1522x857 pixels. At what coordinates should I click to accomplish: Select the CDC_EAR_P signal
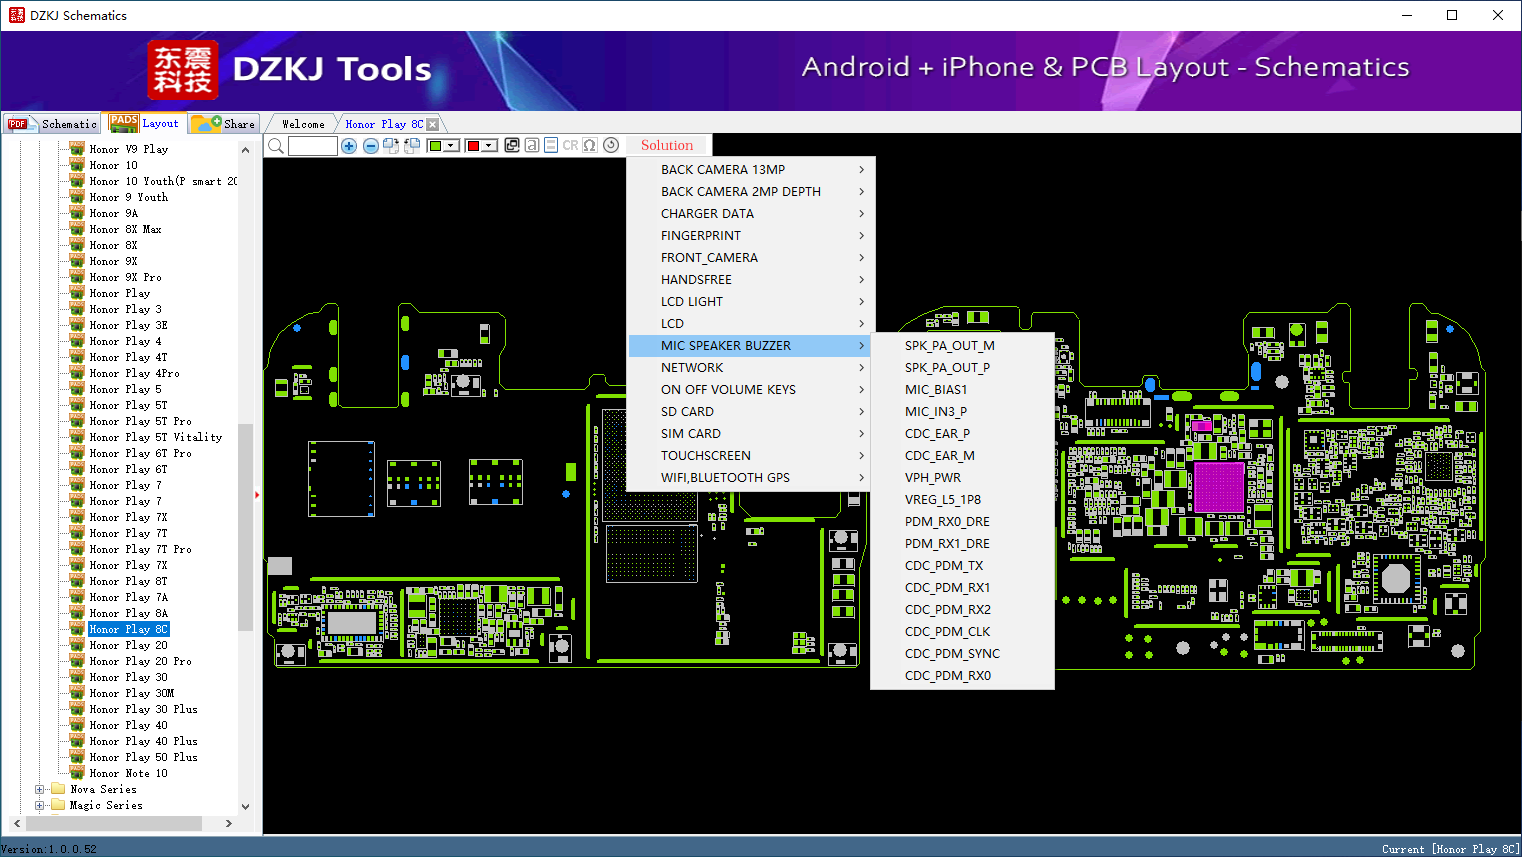pos(962,433)
